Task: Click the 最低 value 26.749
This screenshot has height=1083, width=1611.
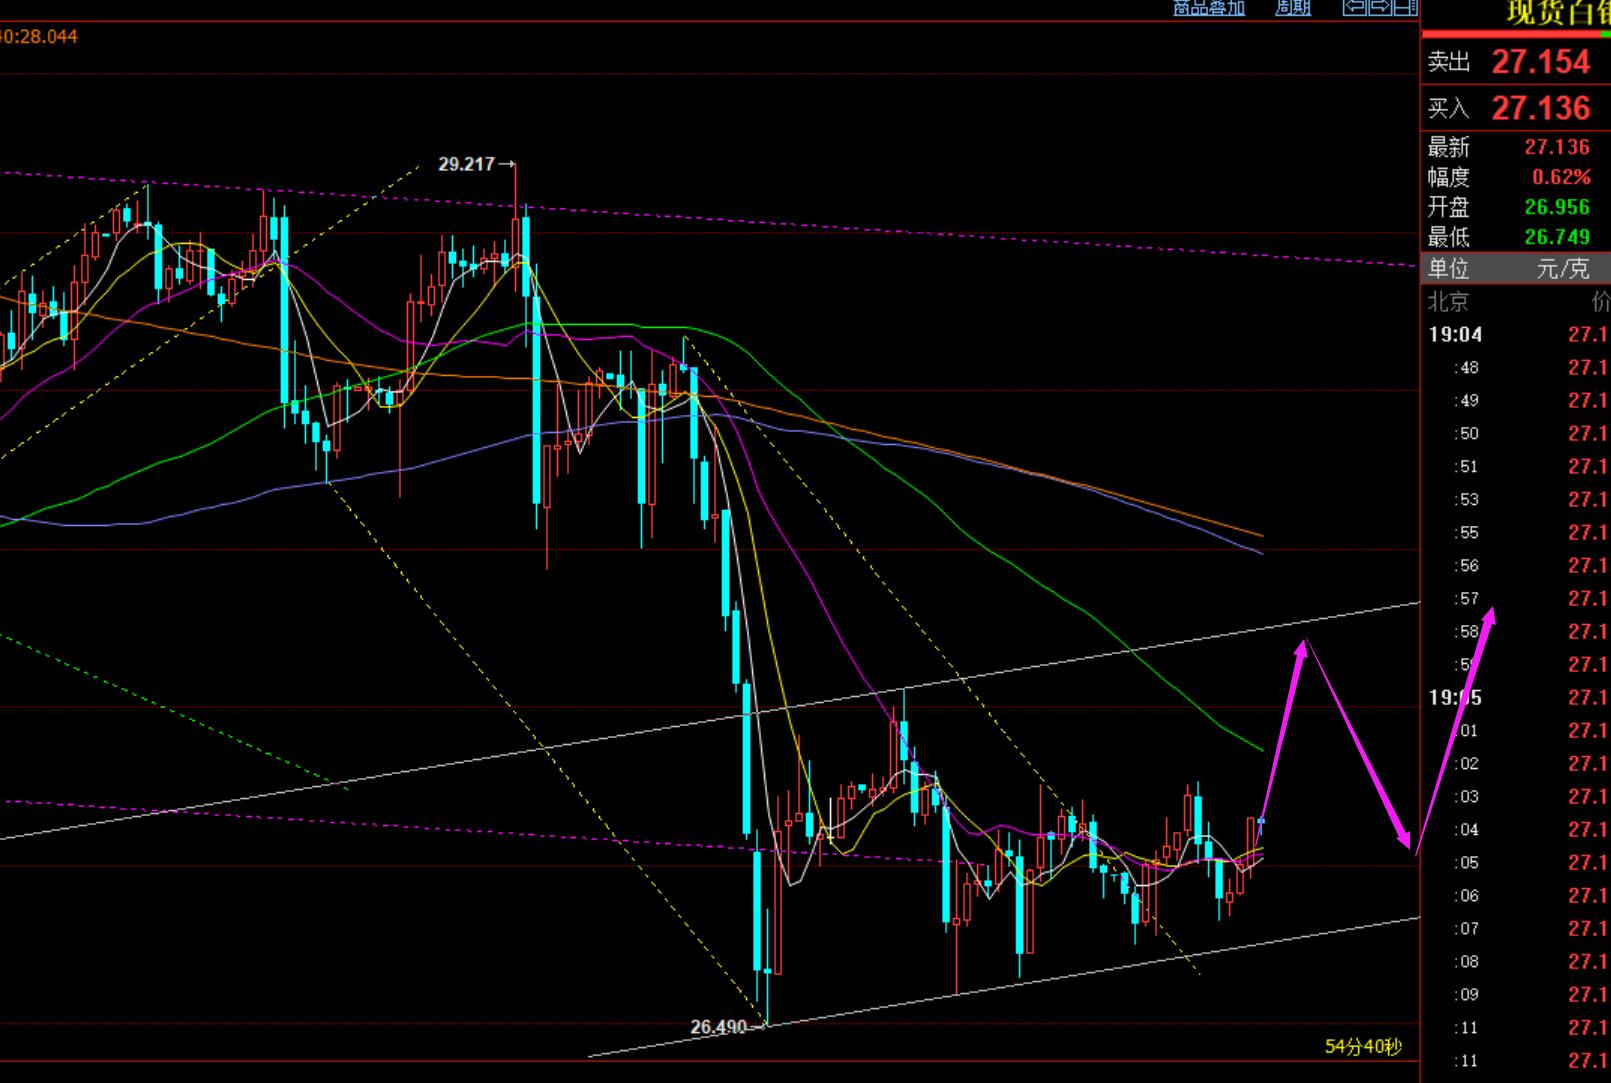Action: pyautogui.click(x=1557, y=237)
